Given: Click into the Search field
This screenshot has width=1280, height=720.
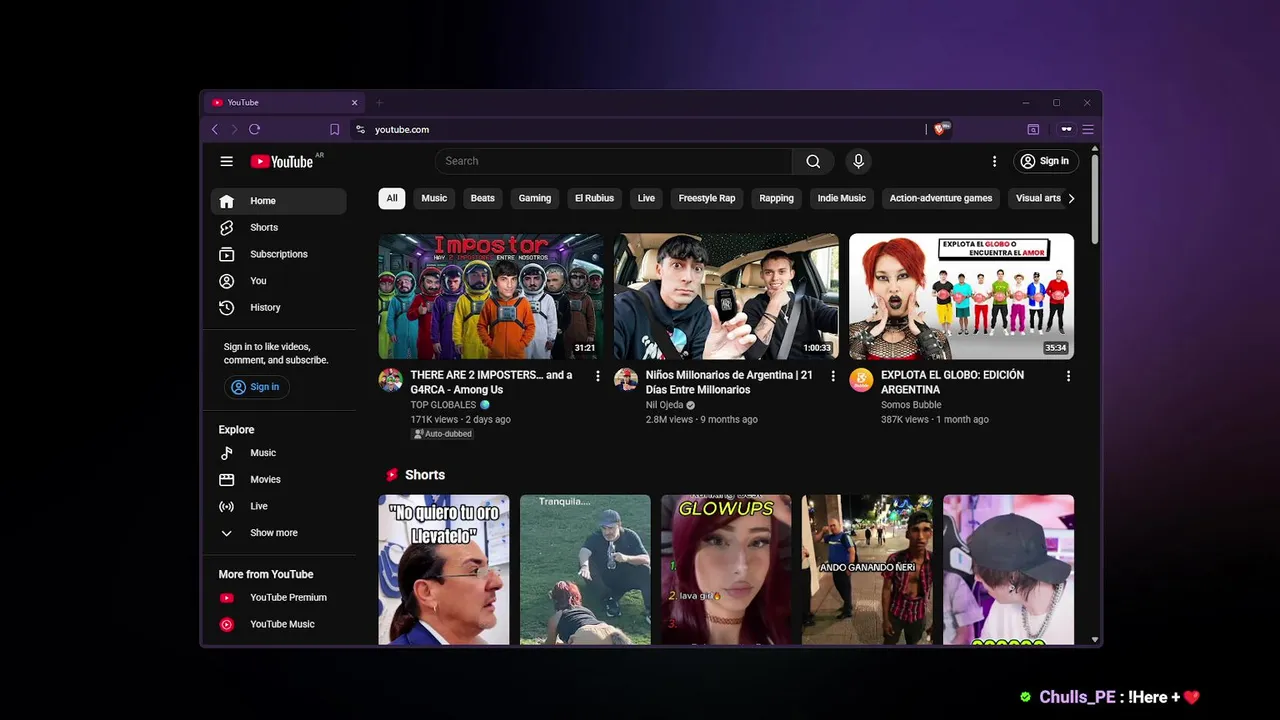Looking at the screenshot, I should click(x=614, y=161).
